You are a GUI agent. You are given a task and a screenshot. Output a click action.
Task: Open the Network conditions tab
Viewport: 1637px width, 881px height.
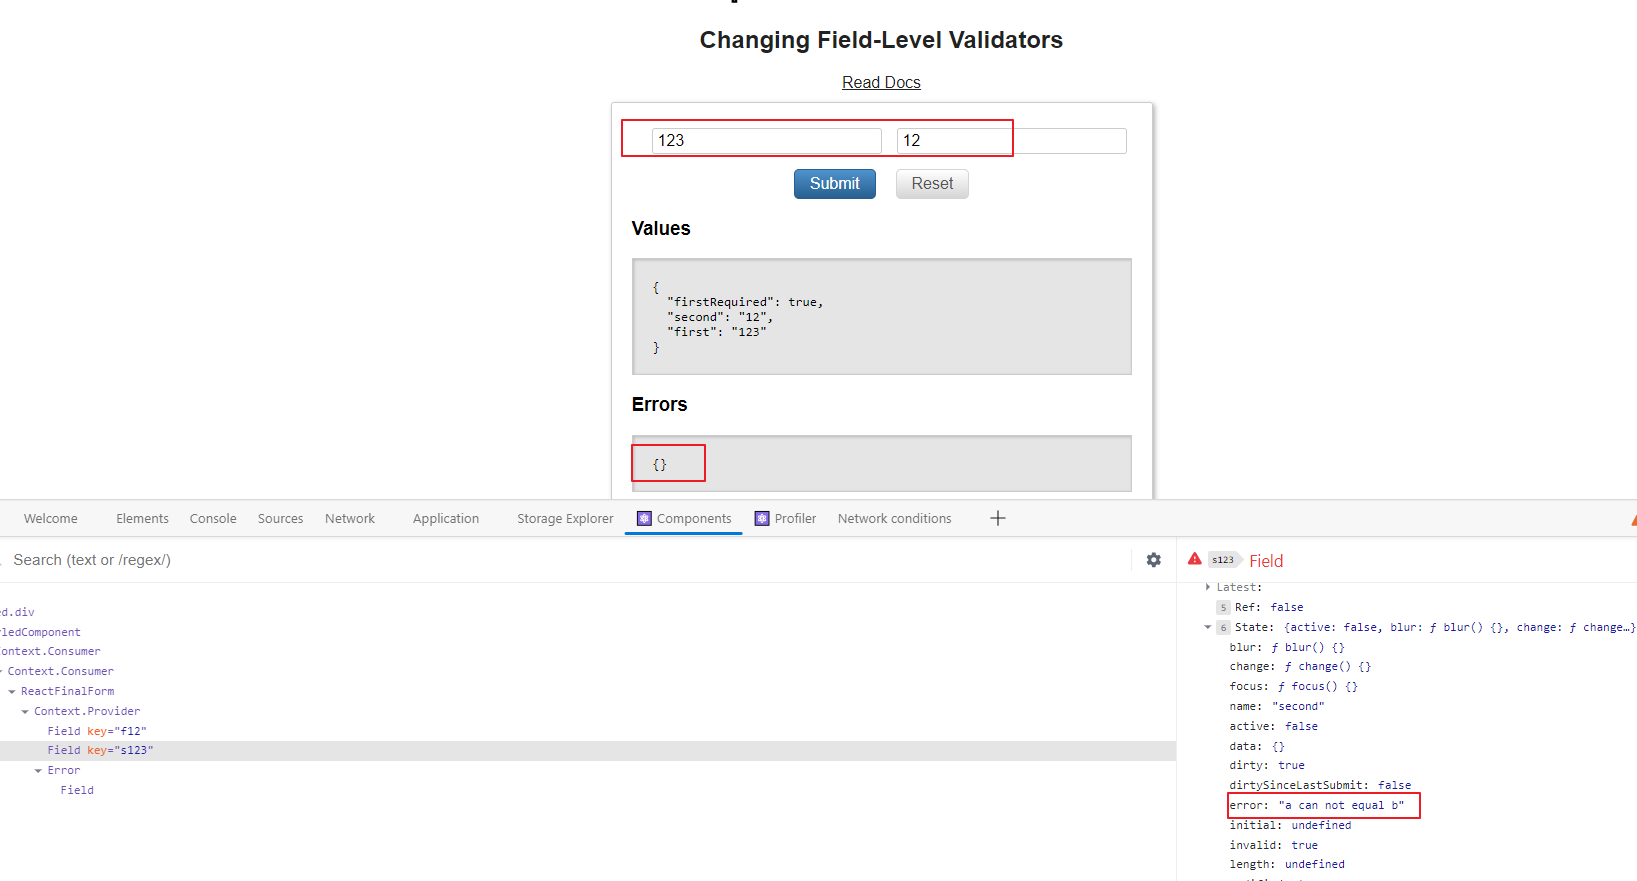tap(894, 518)
